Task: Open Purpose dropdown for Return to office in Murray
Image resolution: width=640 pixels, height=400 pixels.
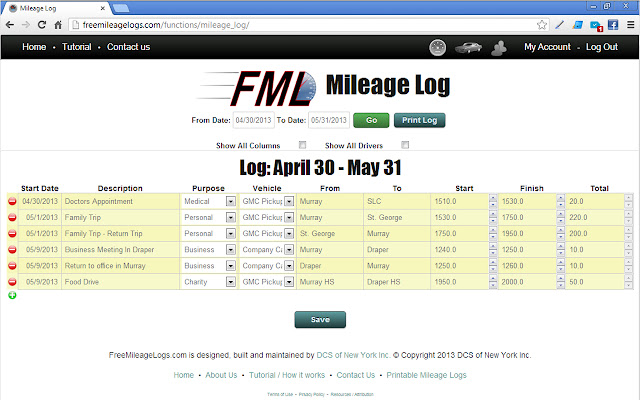Action: [231, 266]
